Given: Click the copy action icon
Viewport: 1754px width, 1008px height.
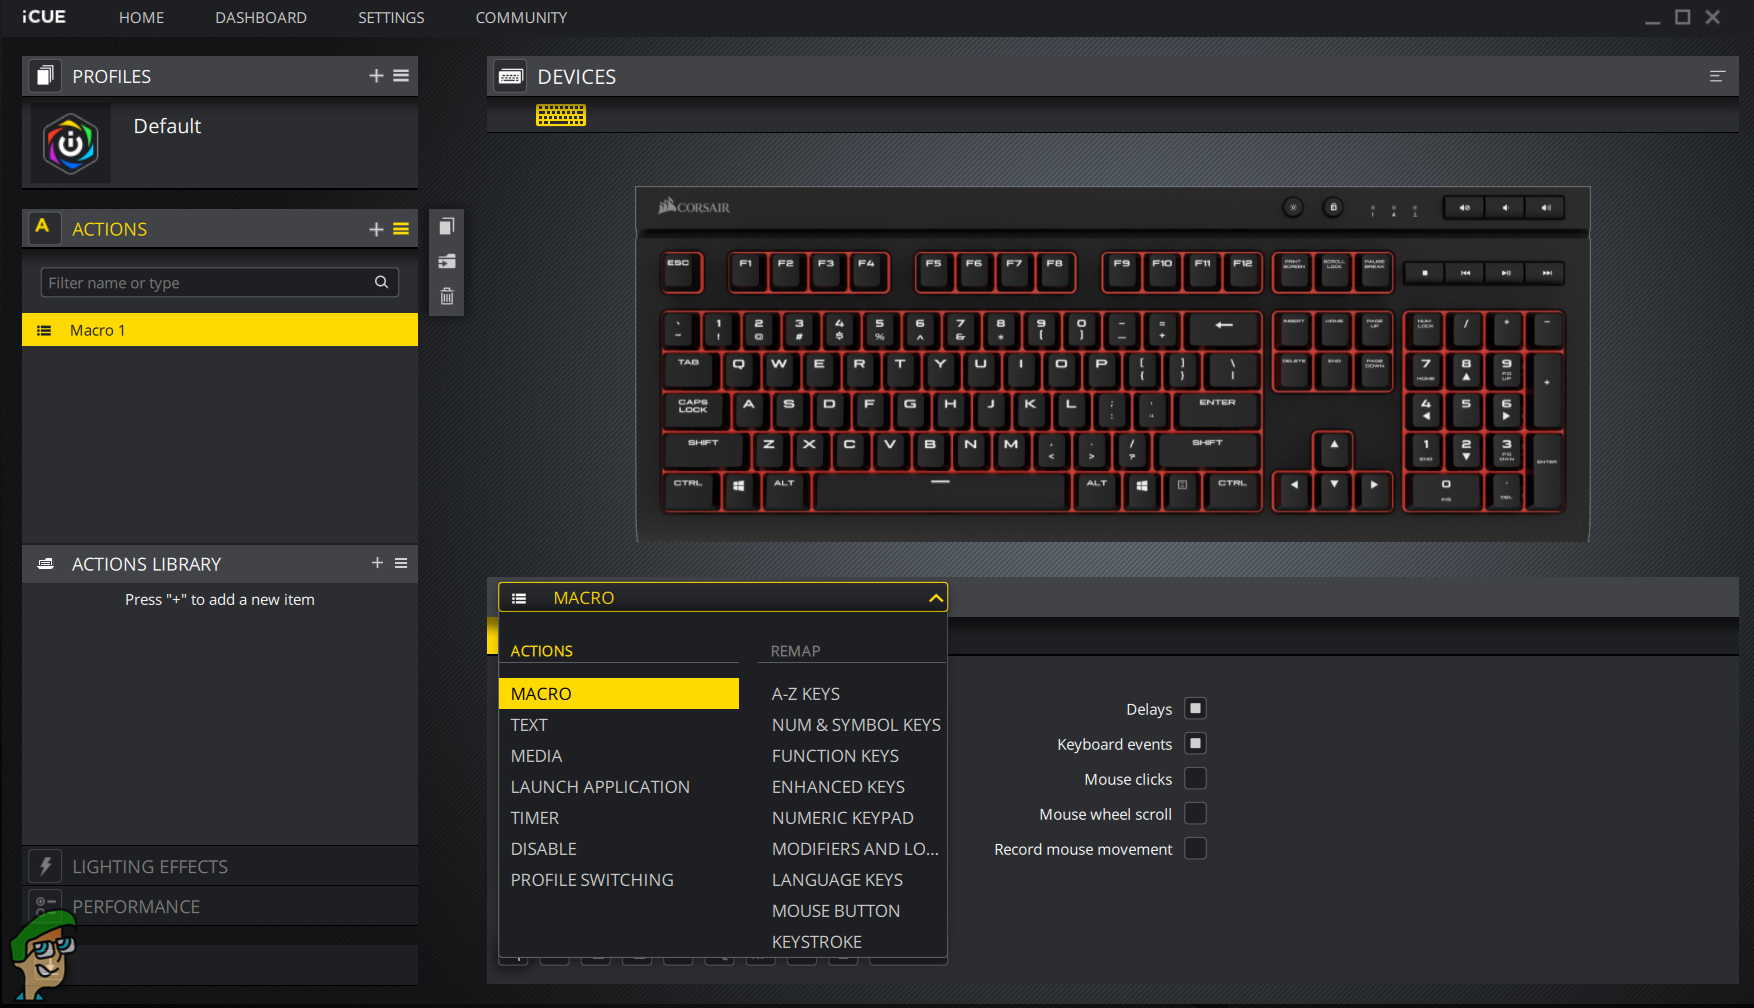Looking at the screenshot, I should click(447, 226).
